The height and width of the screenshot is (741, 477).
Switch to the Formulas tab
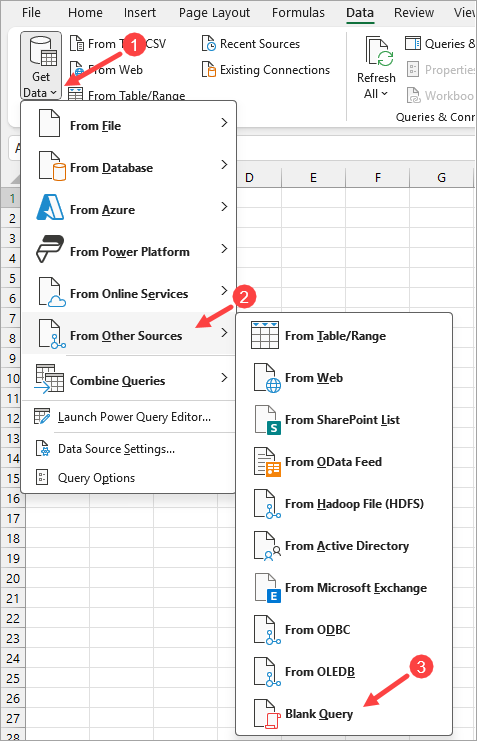point(298,12)
